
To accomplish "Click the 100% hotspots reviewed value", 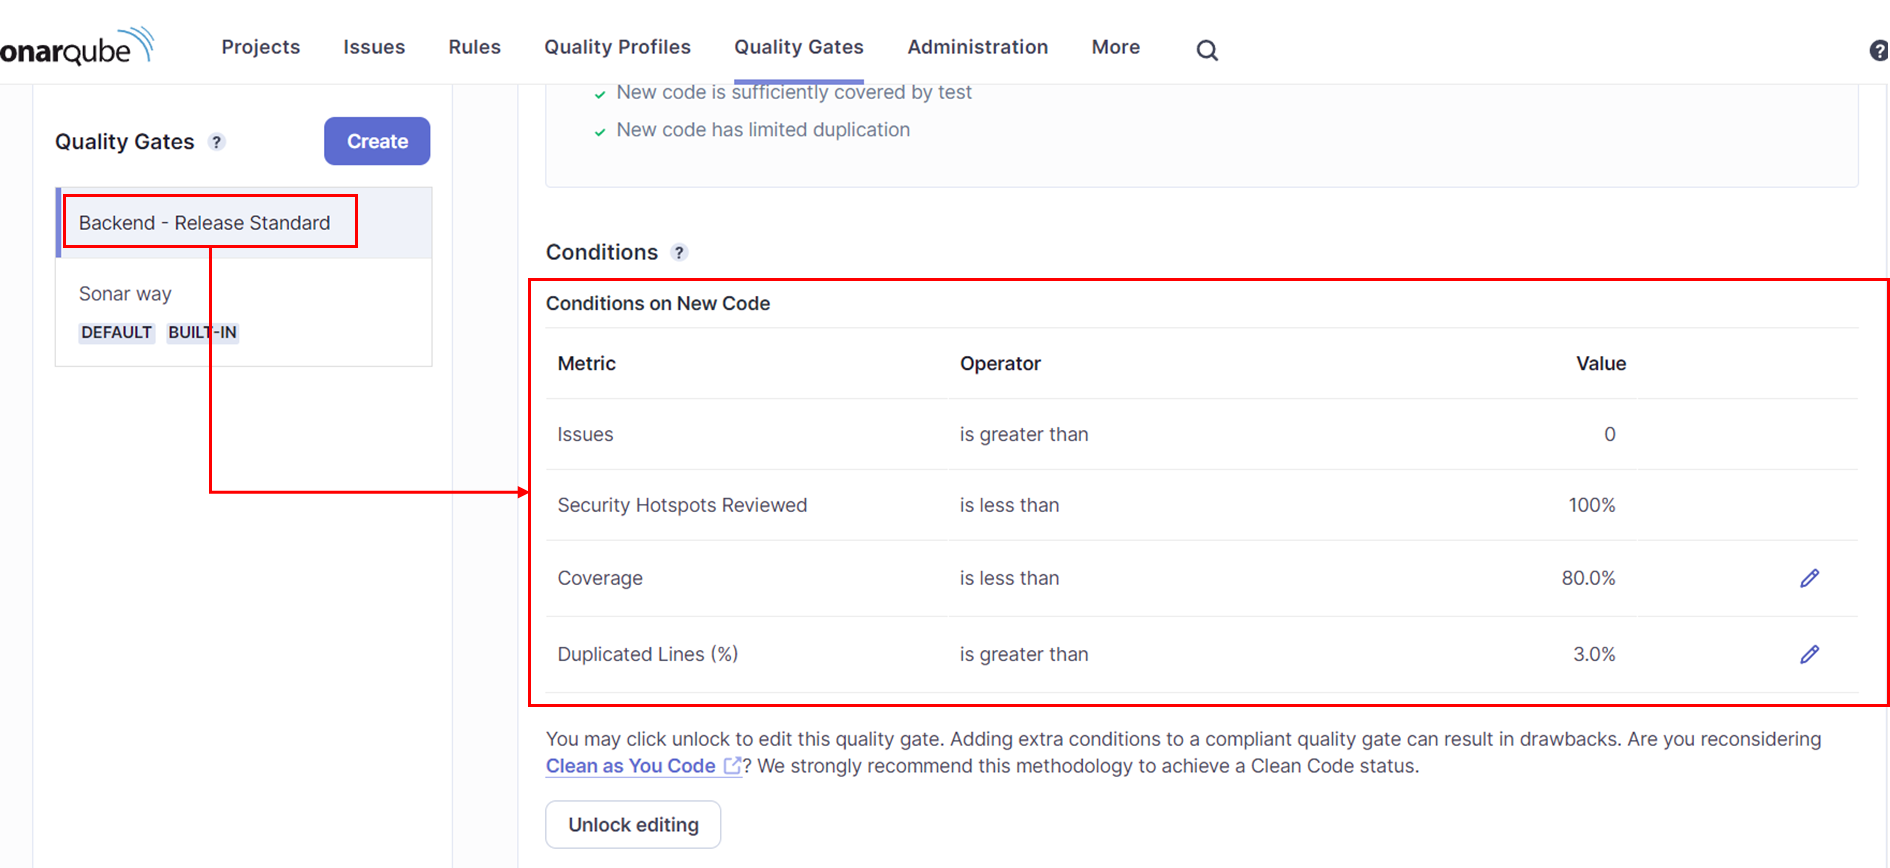I will click(1591, 506).
